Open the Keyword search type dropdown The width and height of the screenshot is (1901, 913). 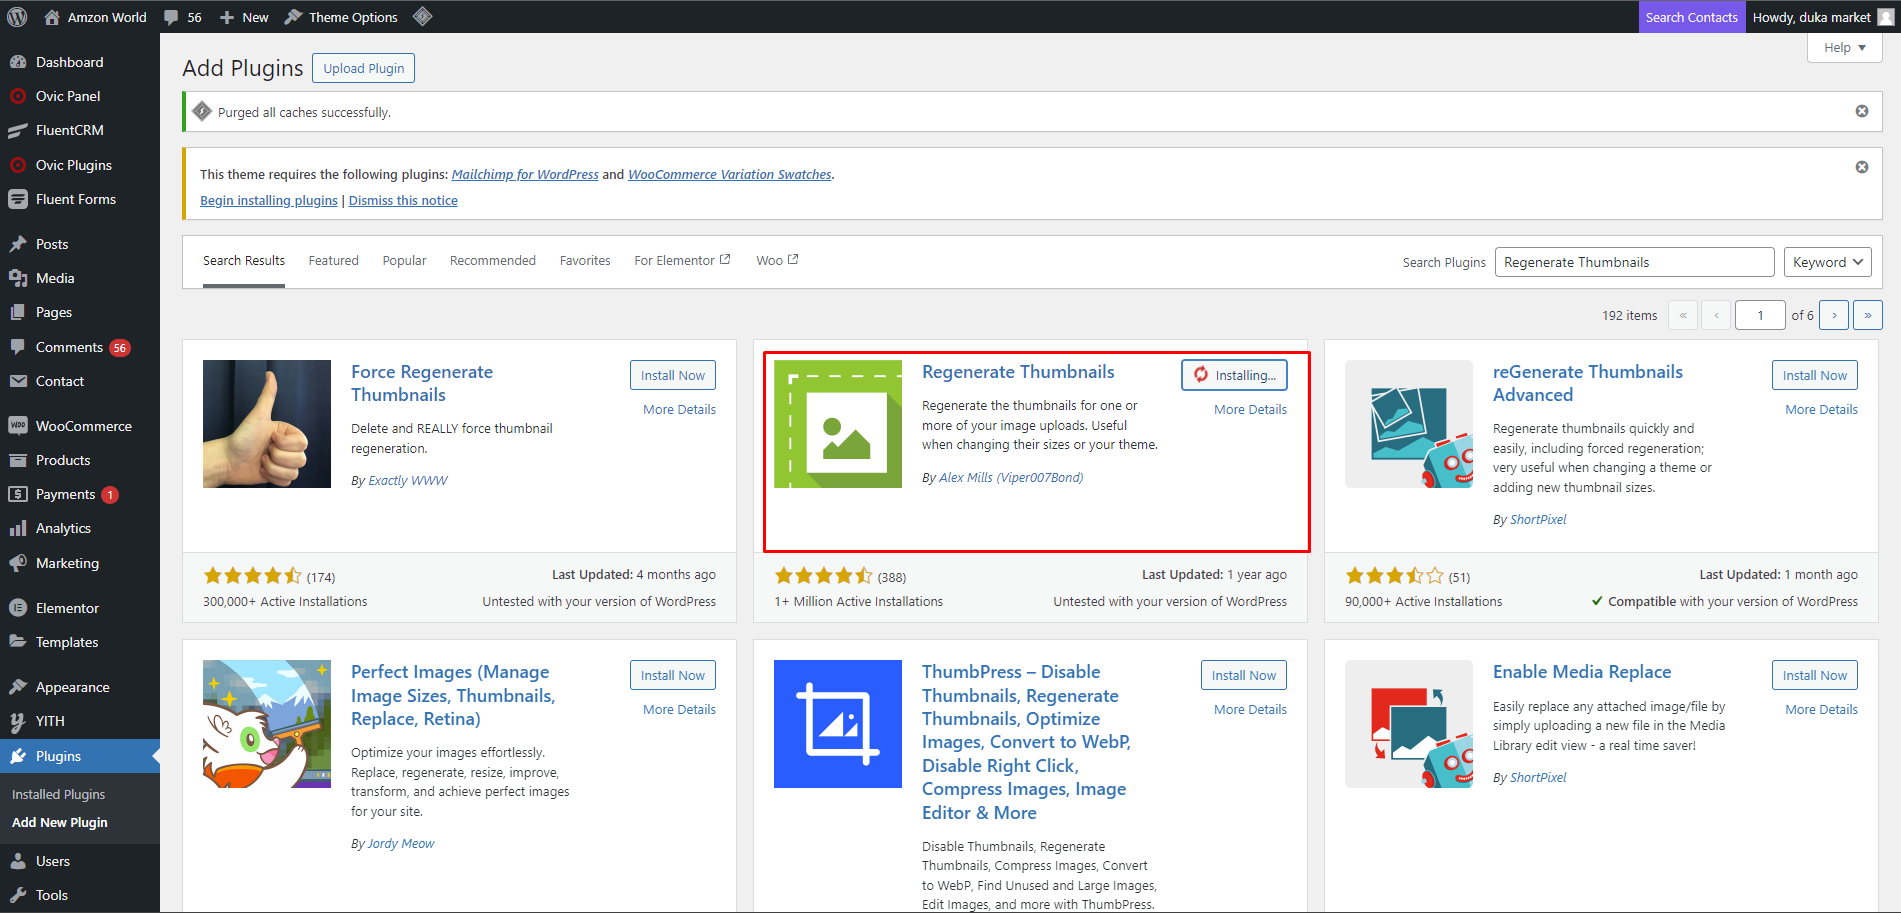click(x=1828, y=262)
